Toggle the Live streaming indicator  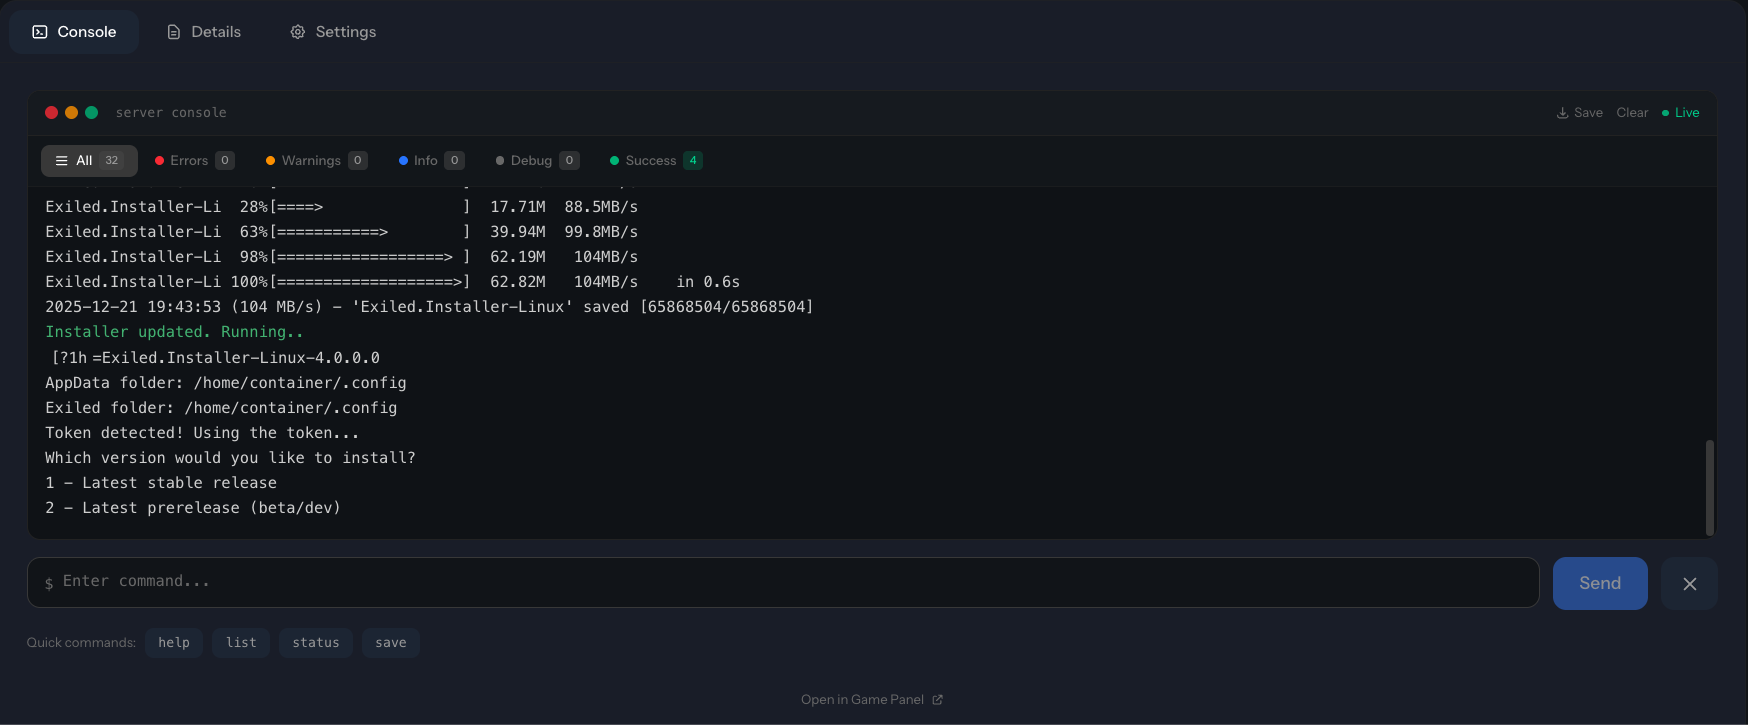coord(1681,113)
